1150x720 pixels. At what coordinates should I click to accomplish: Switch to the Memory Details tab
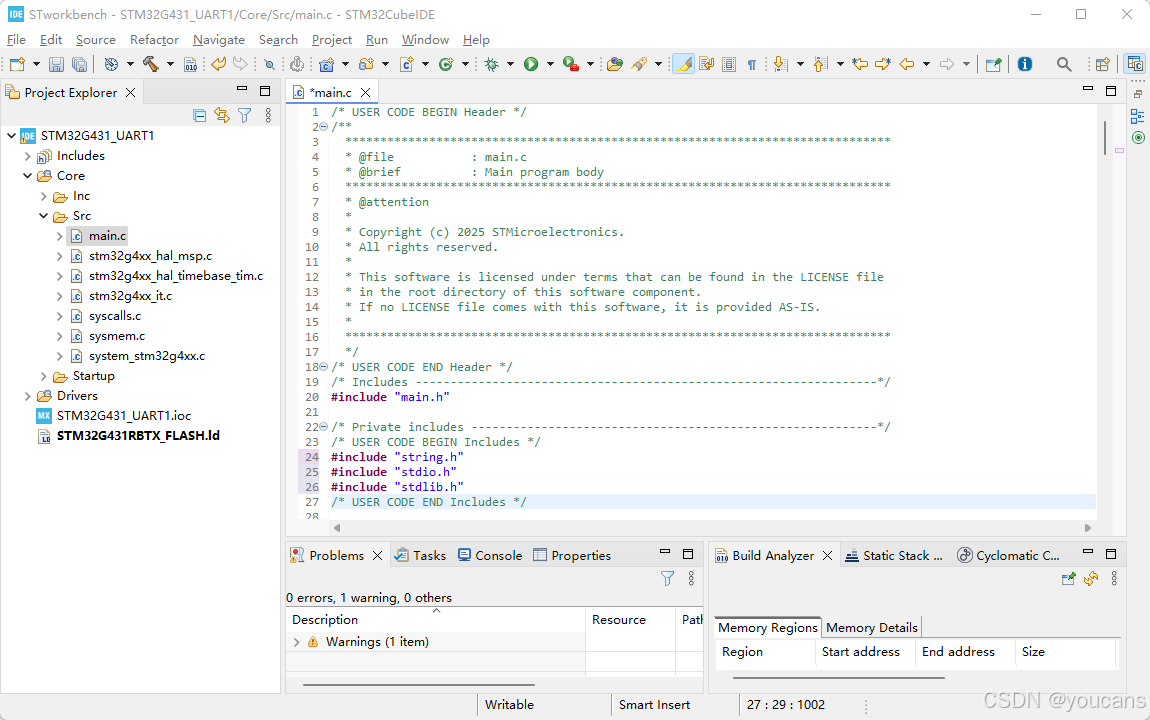coord(871,628)
